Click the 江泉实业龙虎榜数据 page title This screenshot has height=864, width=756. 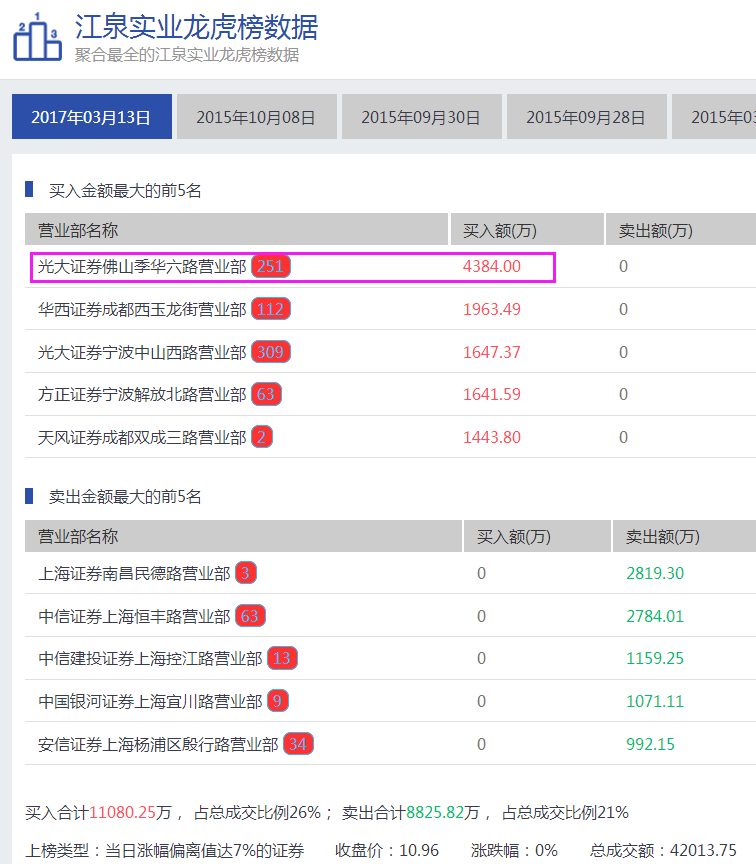click(x=196, y=25)
